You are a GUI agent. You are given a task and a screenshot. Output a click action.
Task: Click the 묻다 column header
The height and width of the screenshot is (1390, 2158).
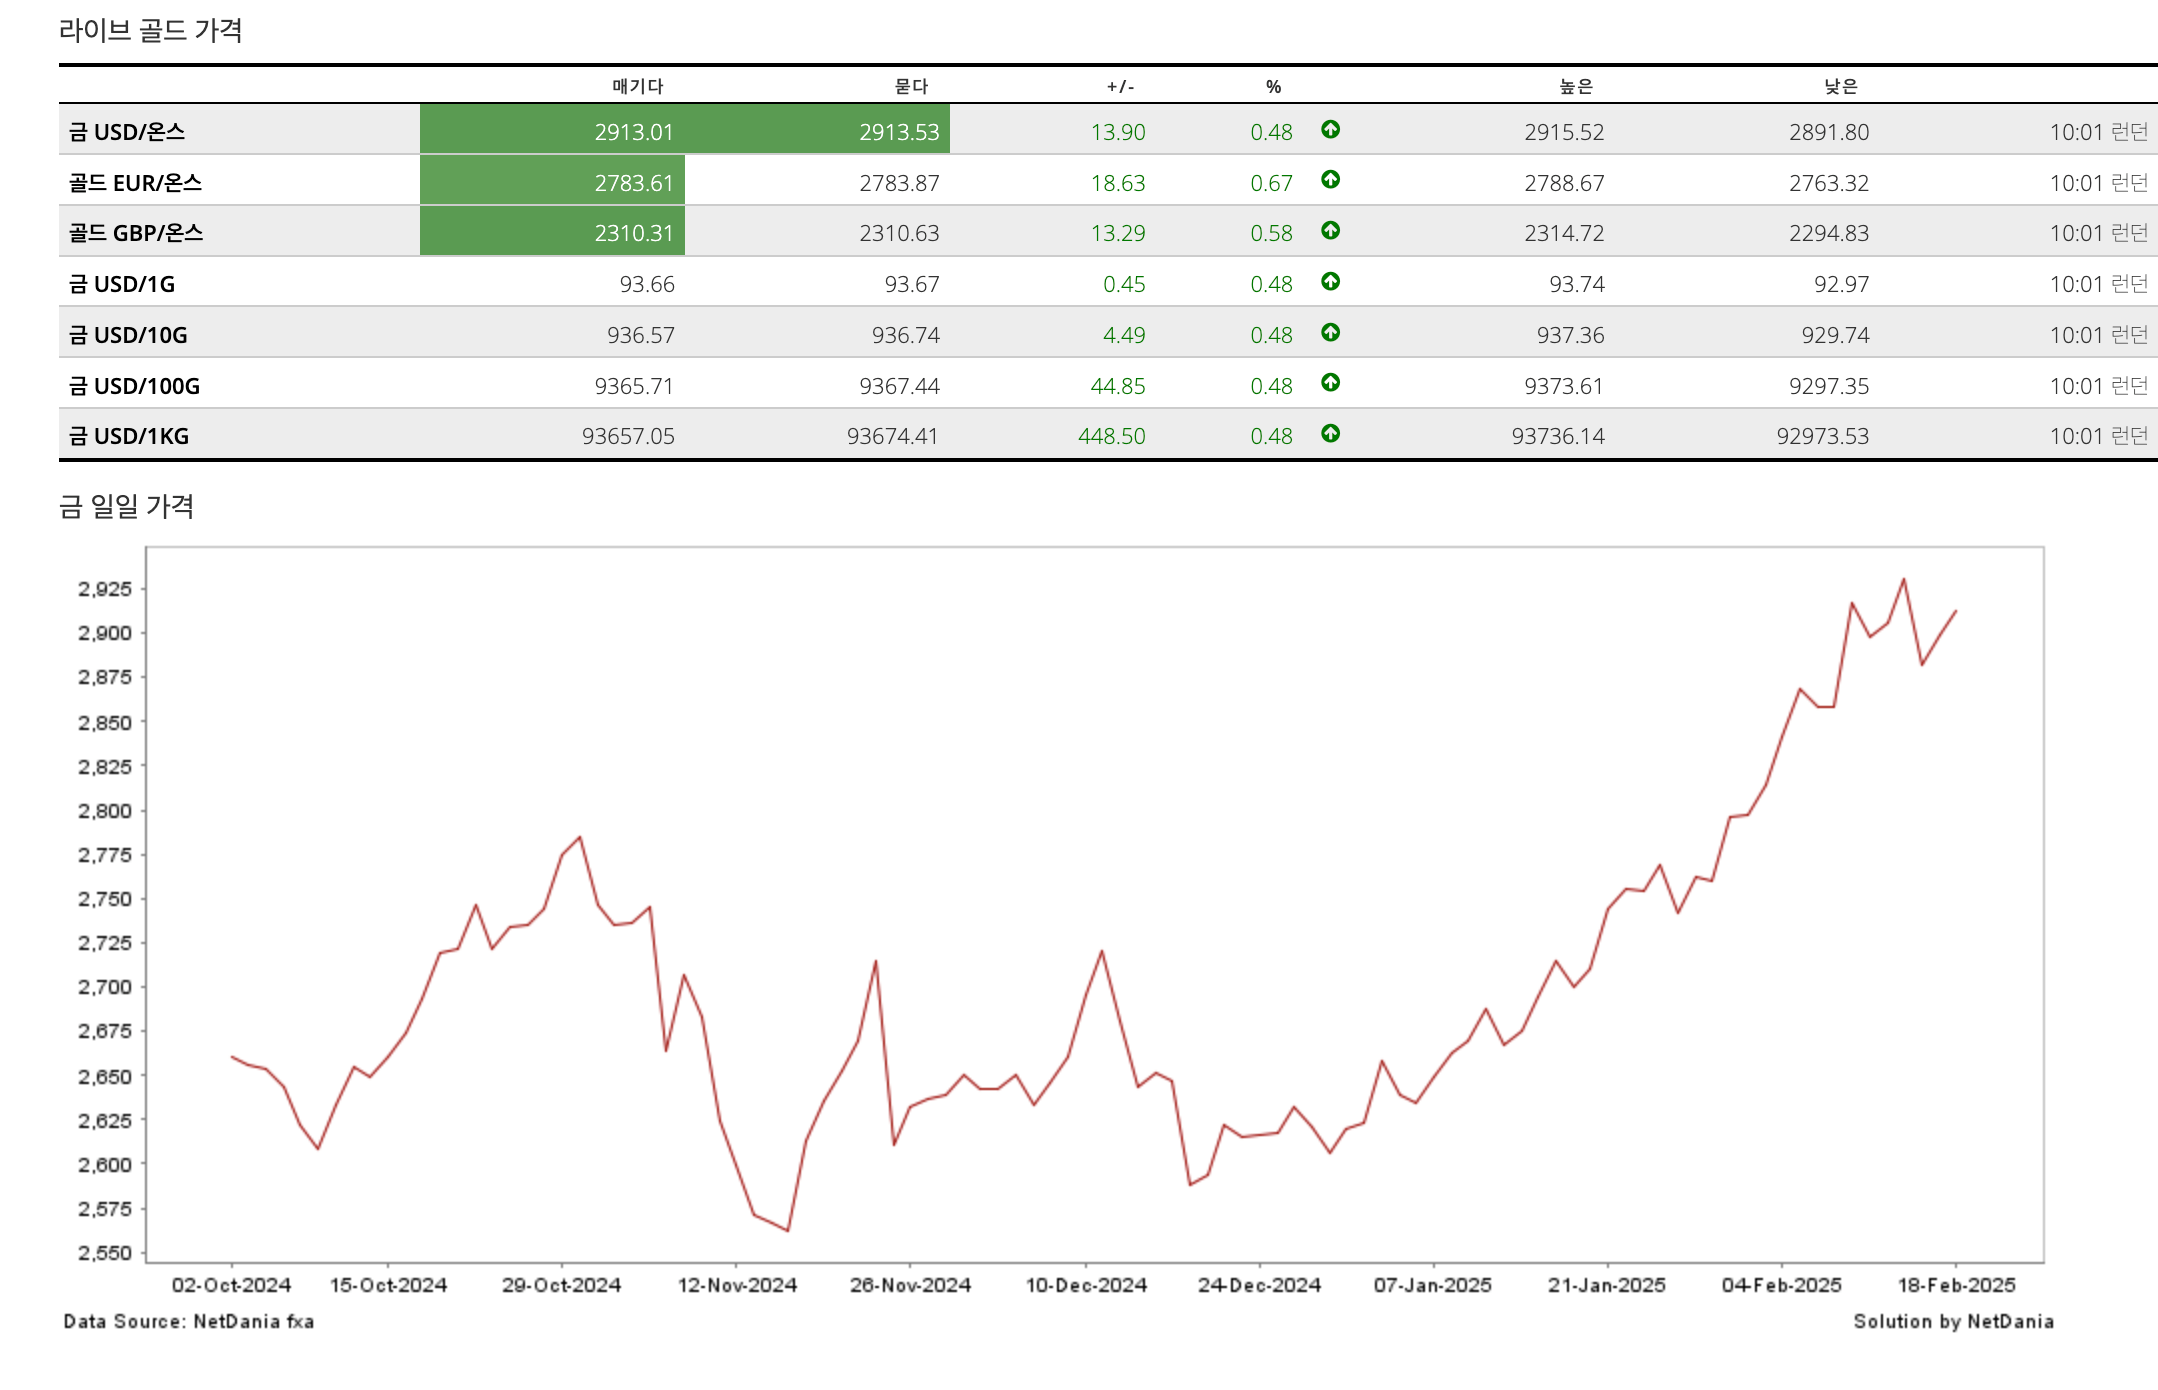tap(911, 87)
